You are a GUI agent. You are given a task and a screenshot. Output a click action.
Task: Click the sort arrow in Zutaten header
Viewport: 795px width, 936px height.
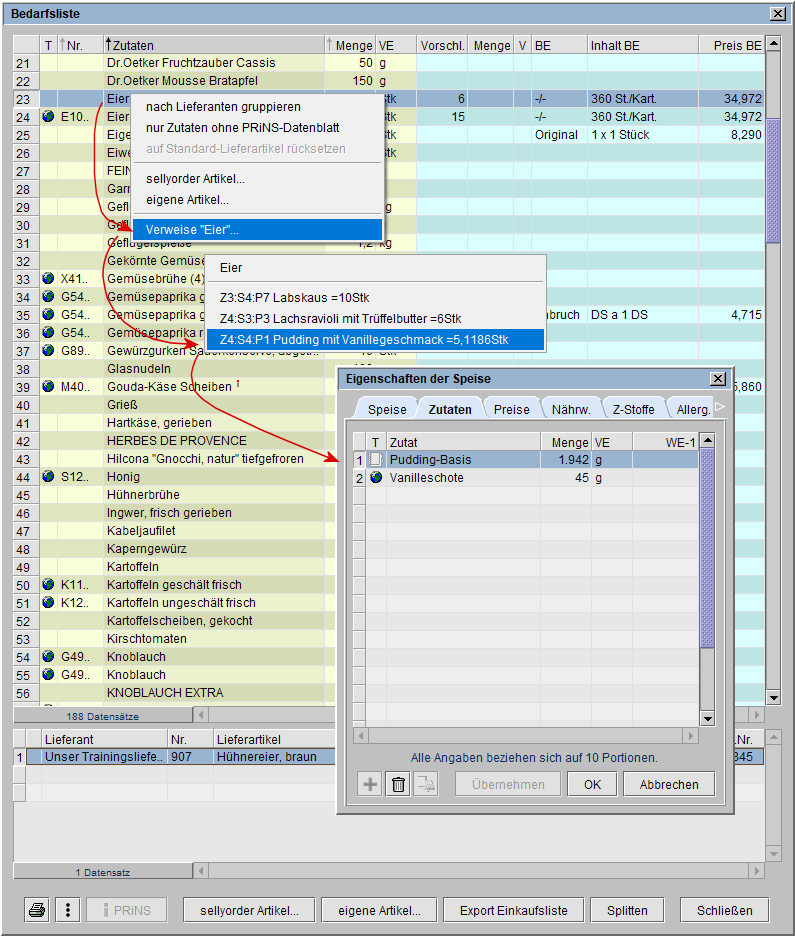[108, 46]
